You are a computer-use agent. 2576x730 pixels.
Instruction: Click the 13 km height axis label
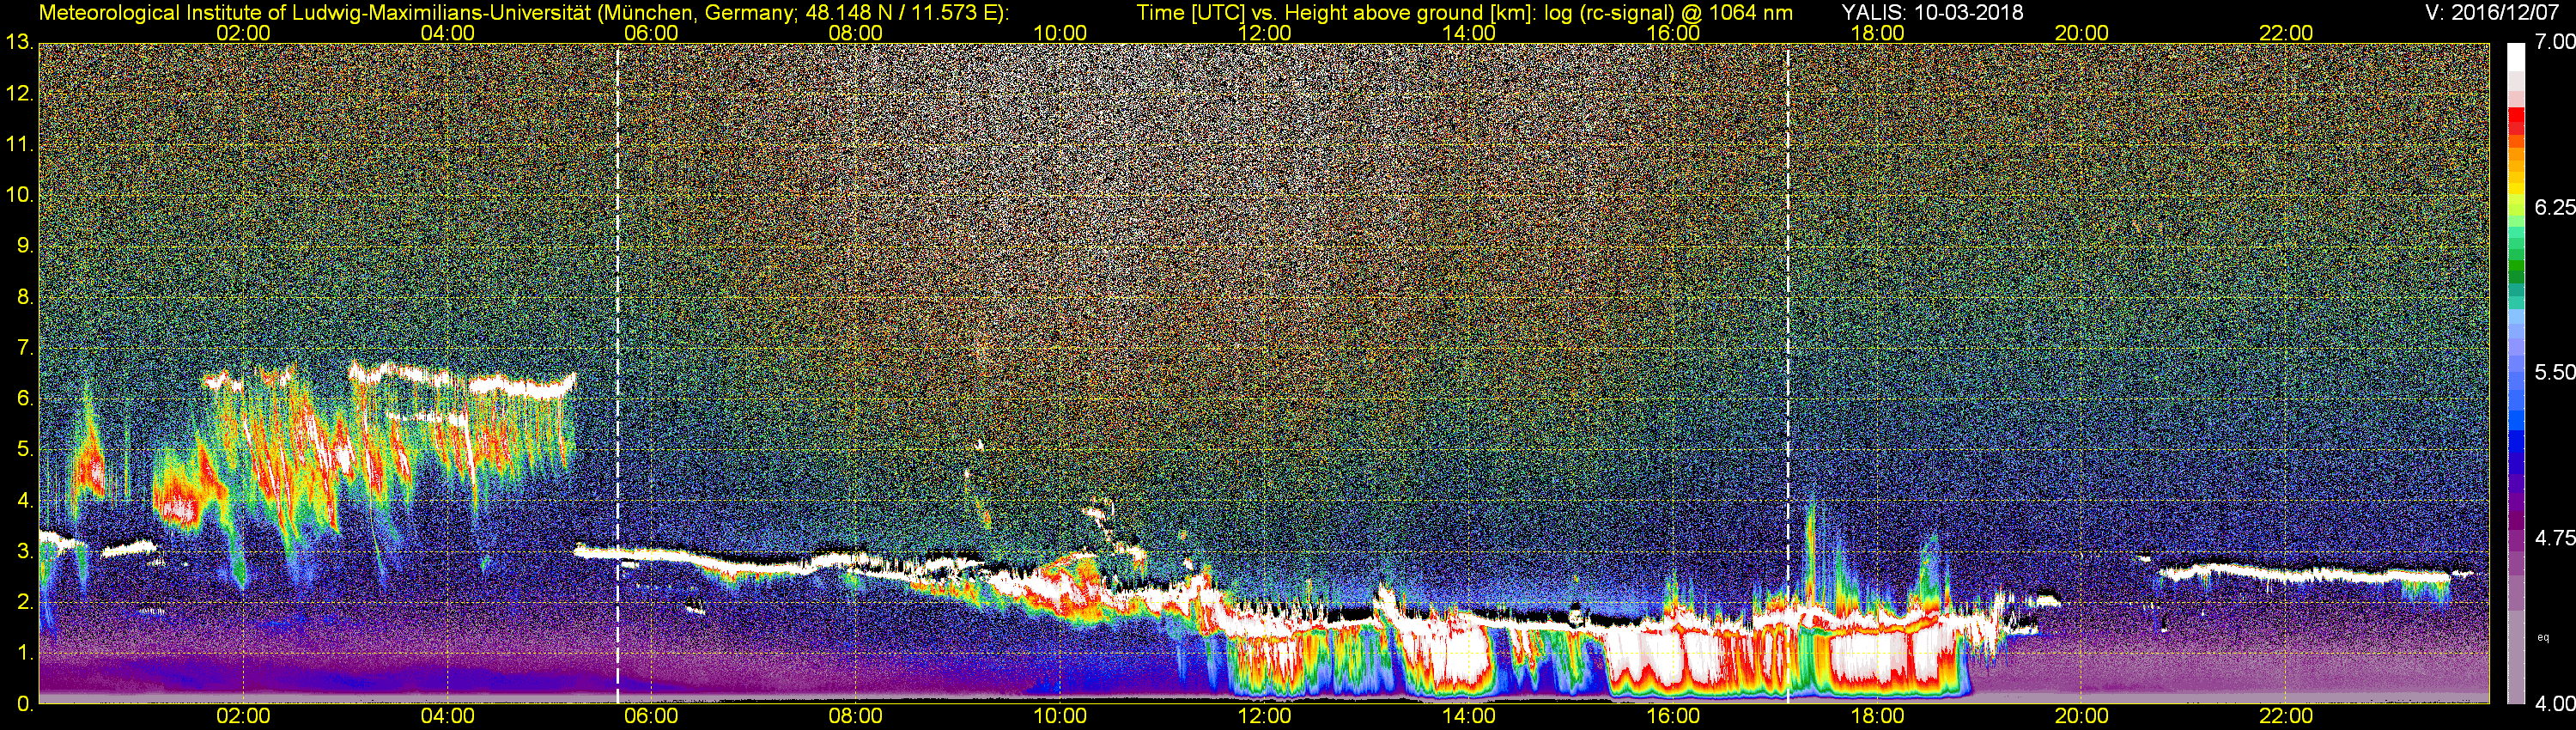click(x=19, y=42)
